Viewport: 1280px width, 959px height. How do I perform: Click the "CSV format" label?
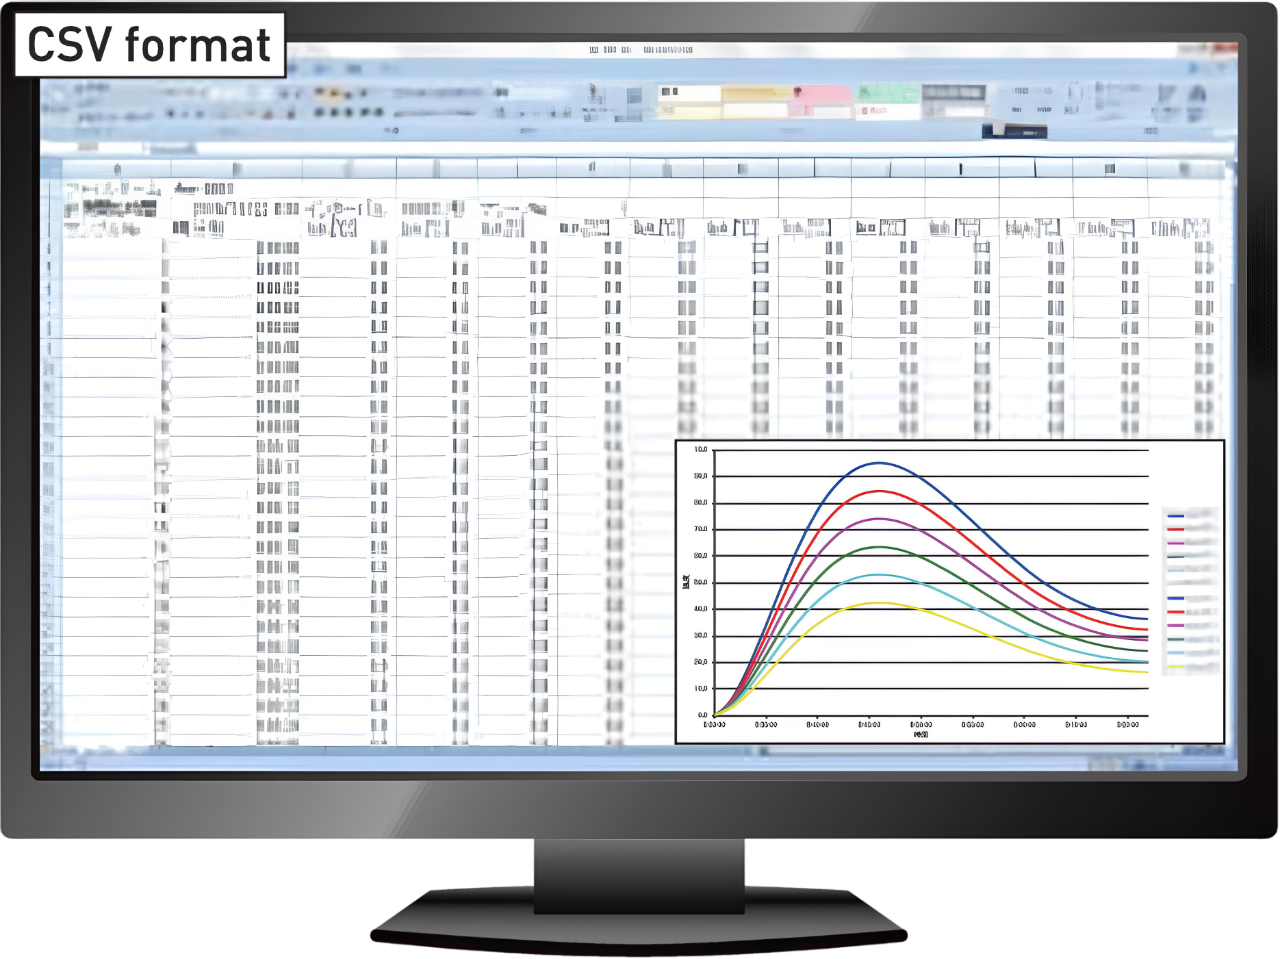point(150,45)
